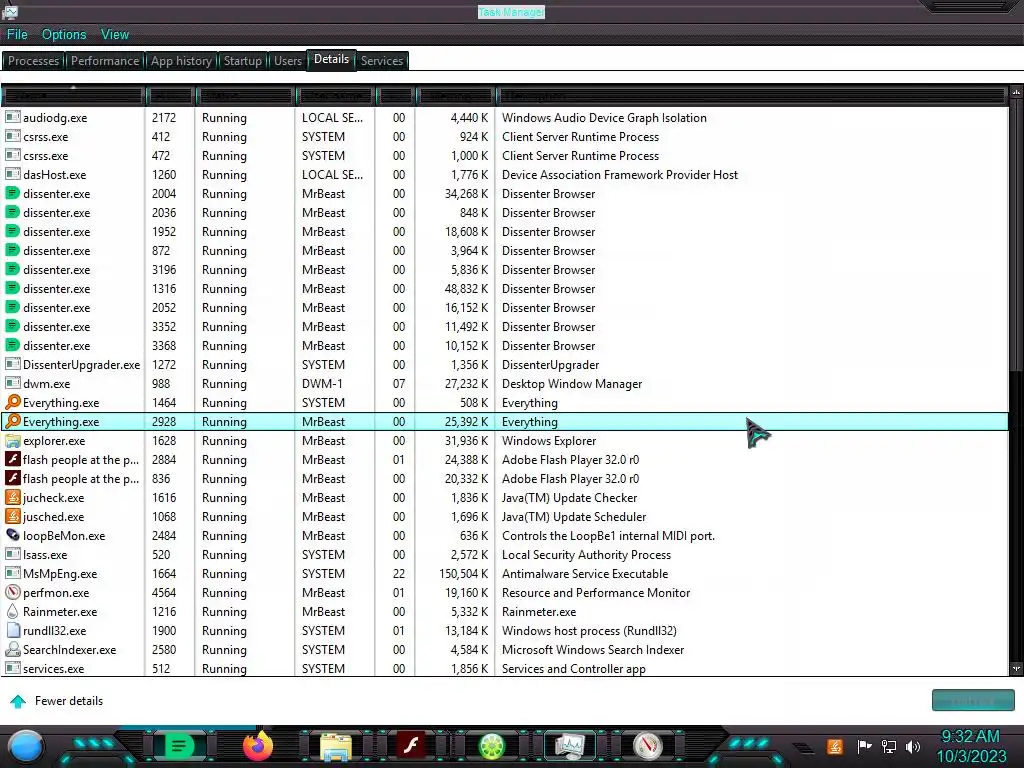Screen dimensions: 1024x768
Task: Click the Fewer details arrow icon
Action: 18,701
